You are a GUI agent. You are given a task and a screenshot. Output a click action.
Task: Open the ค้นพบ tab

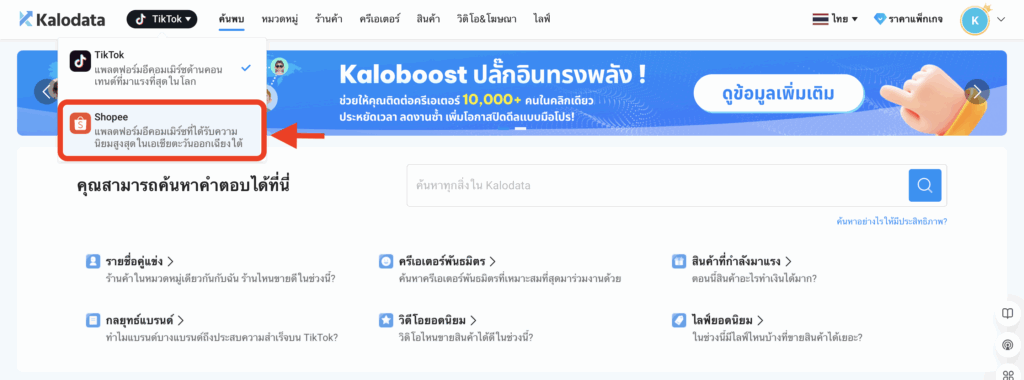(x=231, y=19)
